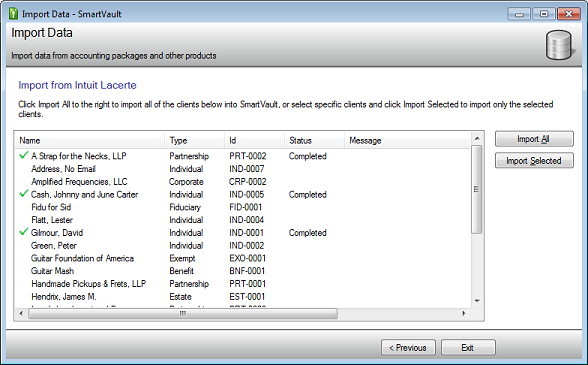Click the Estate type cell
The image size is (588, 365).
[180, 296]
